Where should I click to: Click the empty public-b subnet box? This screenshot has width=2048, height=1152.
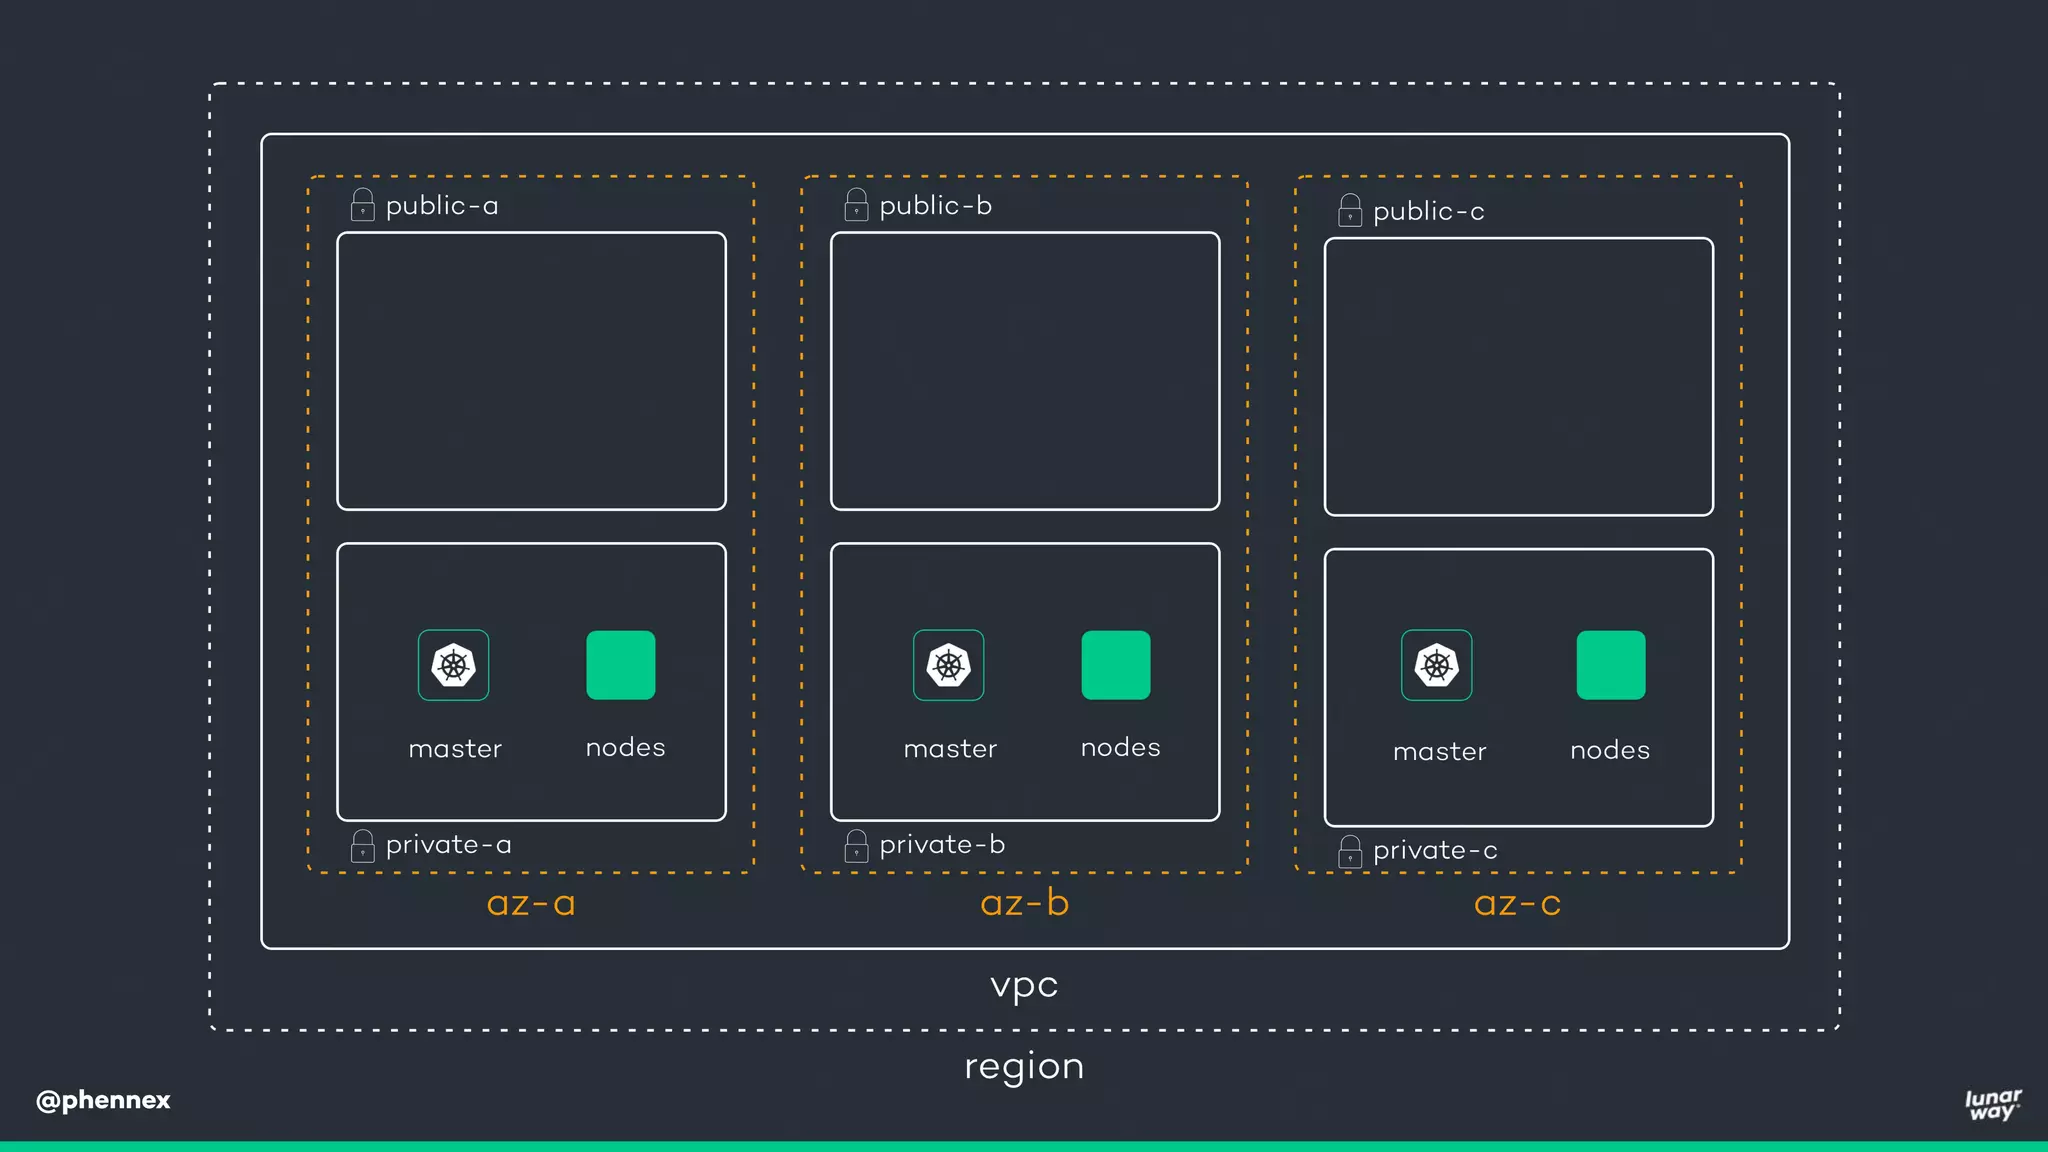(x=1024, y=371)
